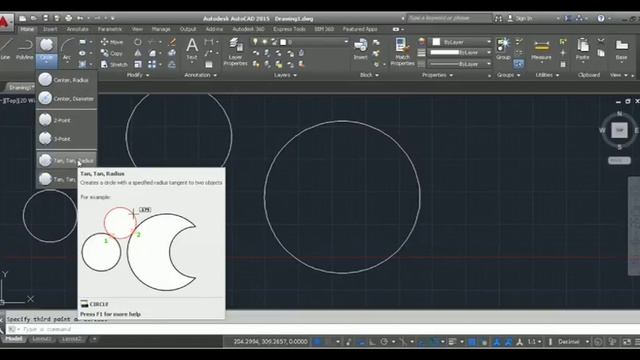
Task: Toggle the layer on/off lightbulb icon
Action: (256, 42)
